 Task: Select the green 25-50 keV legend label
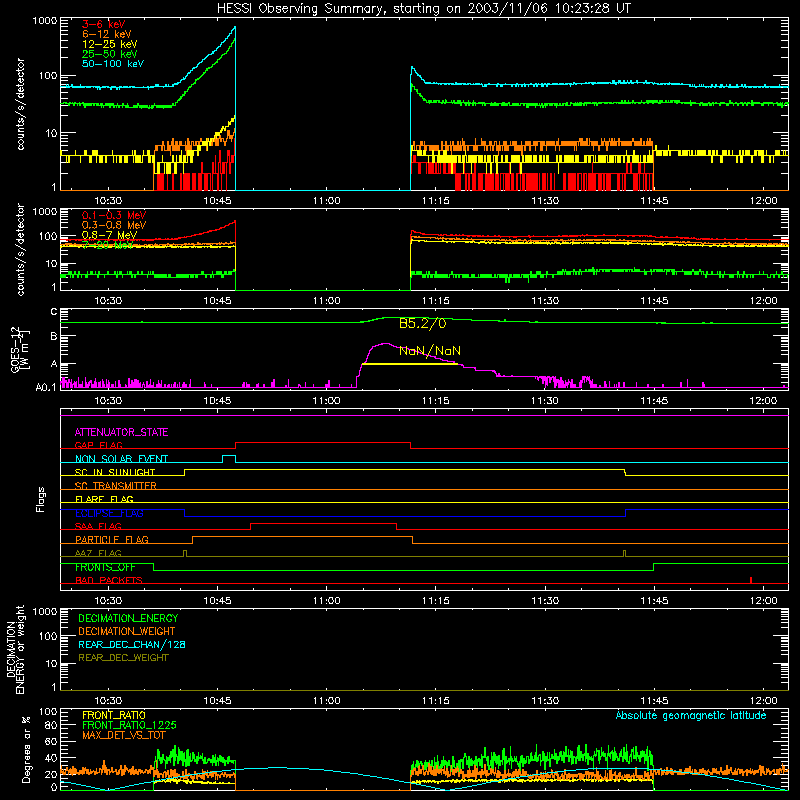tap(109, 54)
